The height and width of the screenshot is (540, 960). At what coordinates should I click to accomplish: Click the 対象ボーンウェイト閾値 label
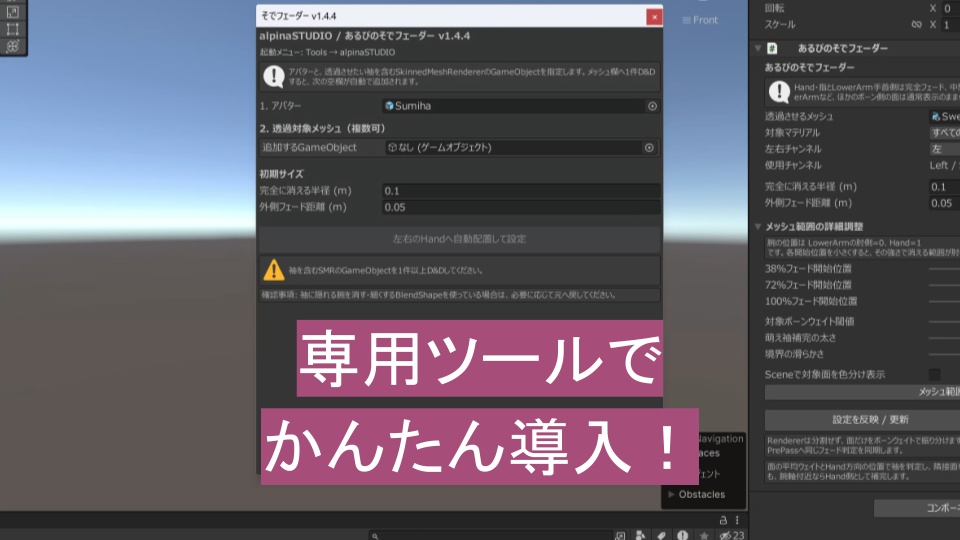[809, 321]
